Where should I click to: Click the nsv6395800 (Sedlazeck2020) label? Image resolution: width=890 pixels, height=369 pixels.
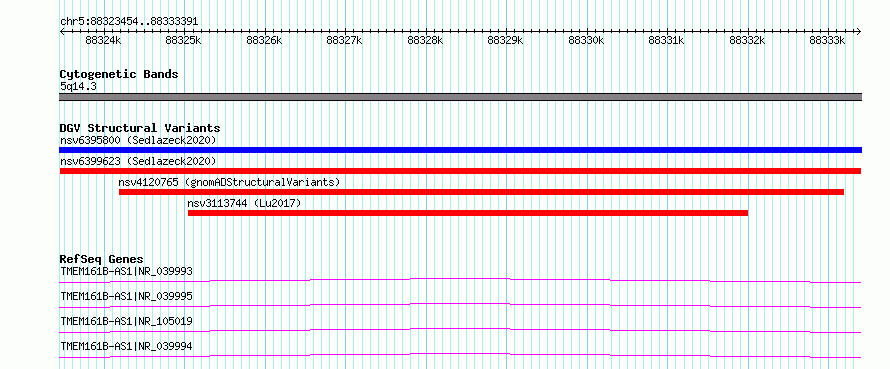click(x=138, y=140)
